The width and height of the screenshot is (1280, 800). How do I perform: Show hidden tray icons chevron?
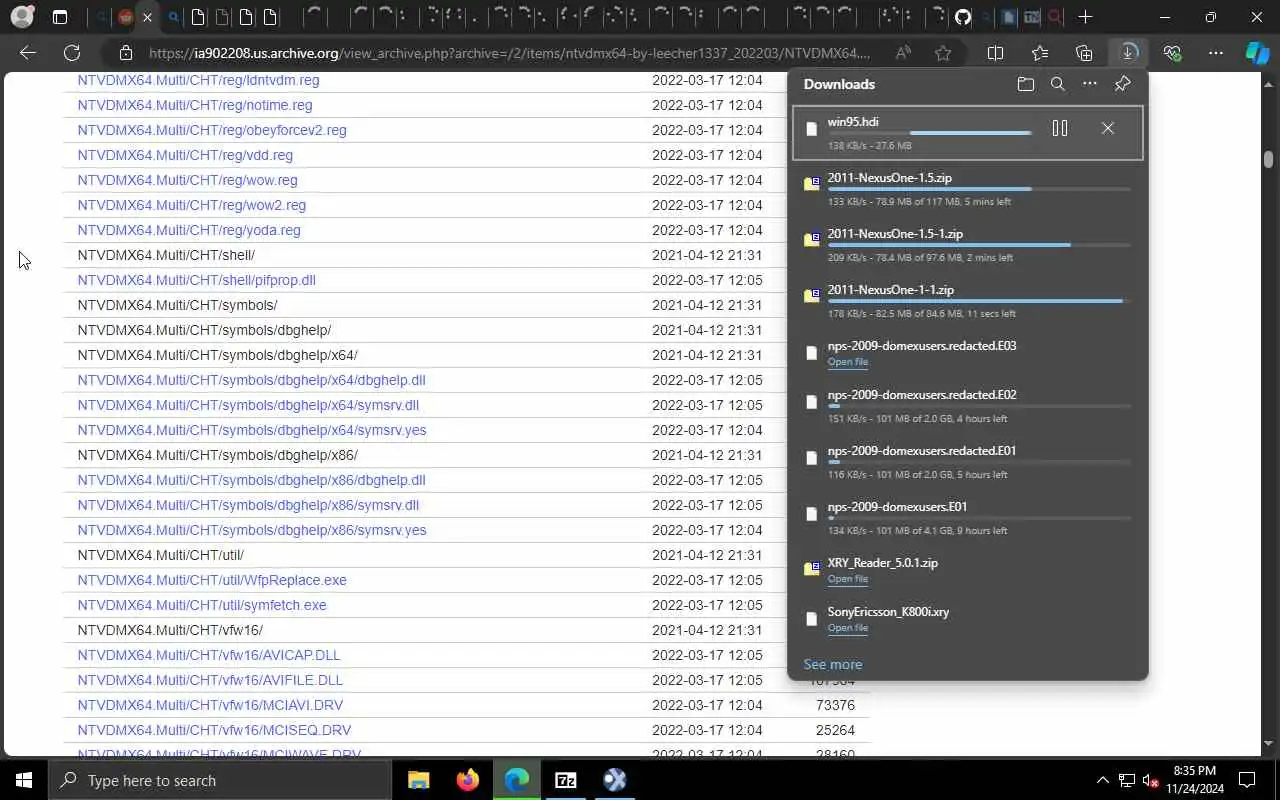[1103, 780]
